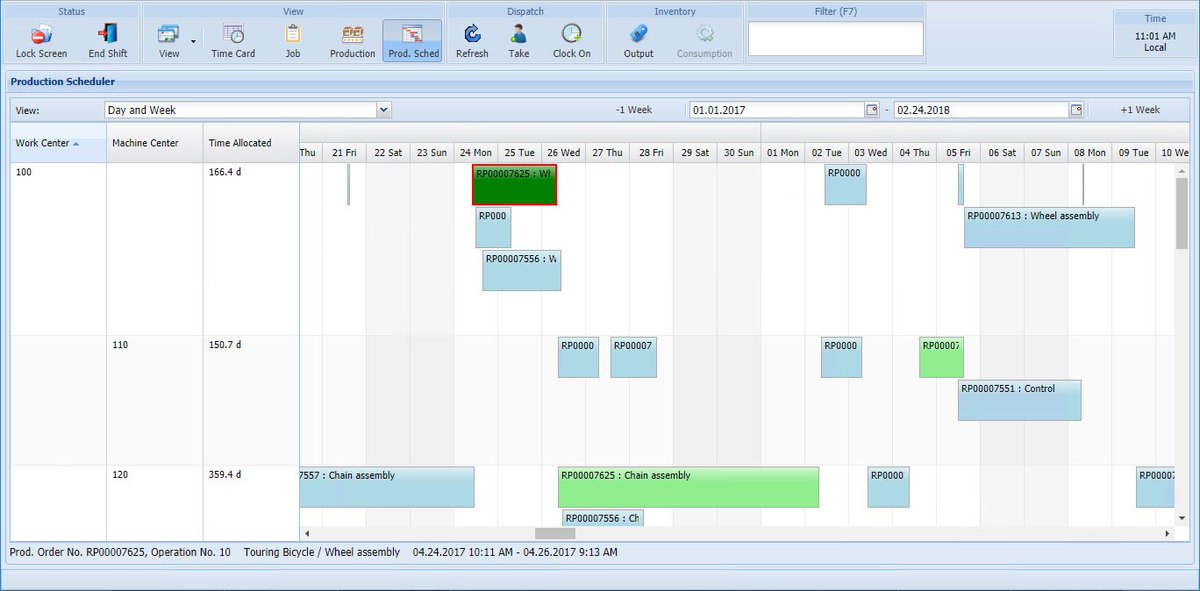Select the 7557 : Chain assembly bar
Screen dimensions: 1200x591
coord(387,487)
